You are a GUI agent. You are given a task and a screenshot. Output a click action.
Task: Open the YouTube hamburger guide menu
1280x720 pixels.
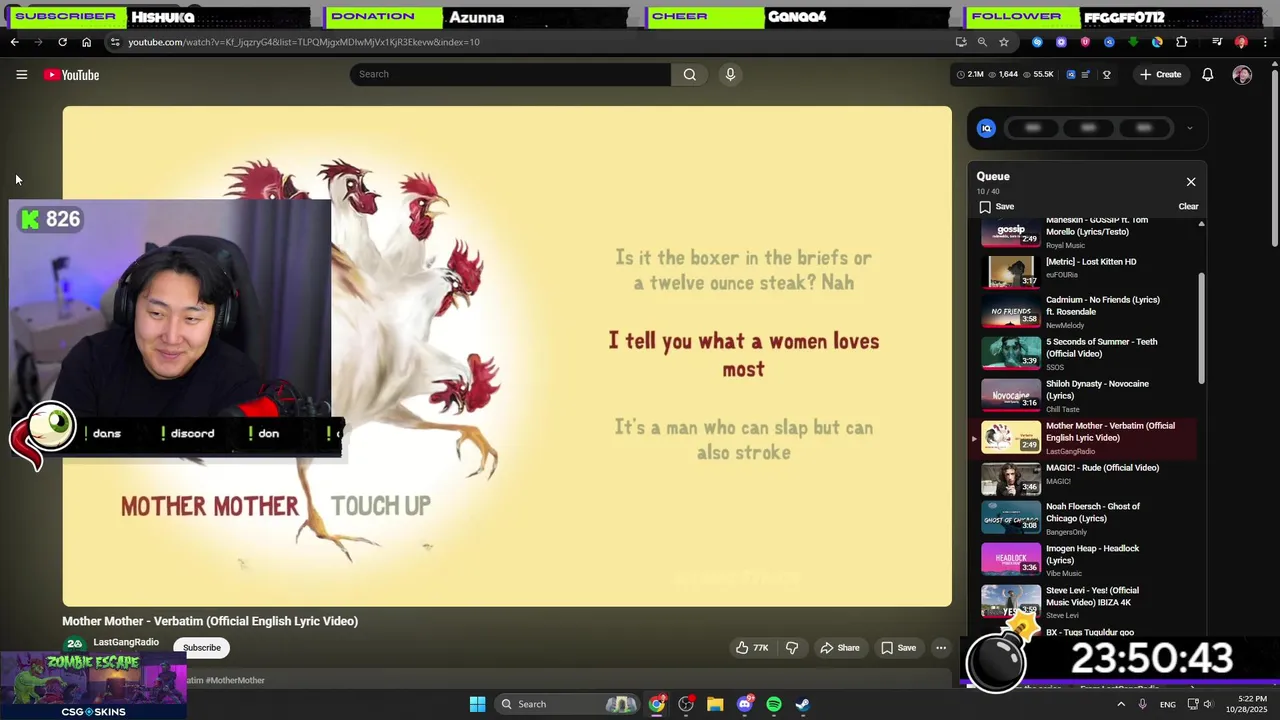21,75
